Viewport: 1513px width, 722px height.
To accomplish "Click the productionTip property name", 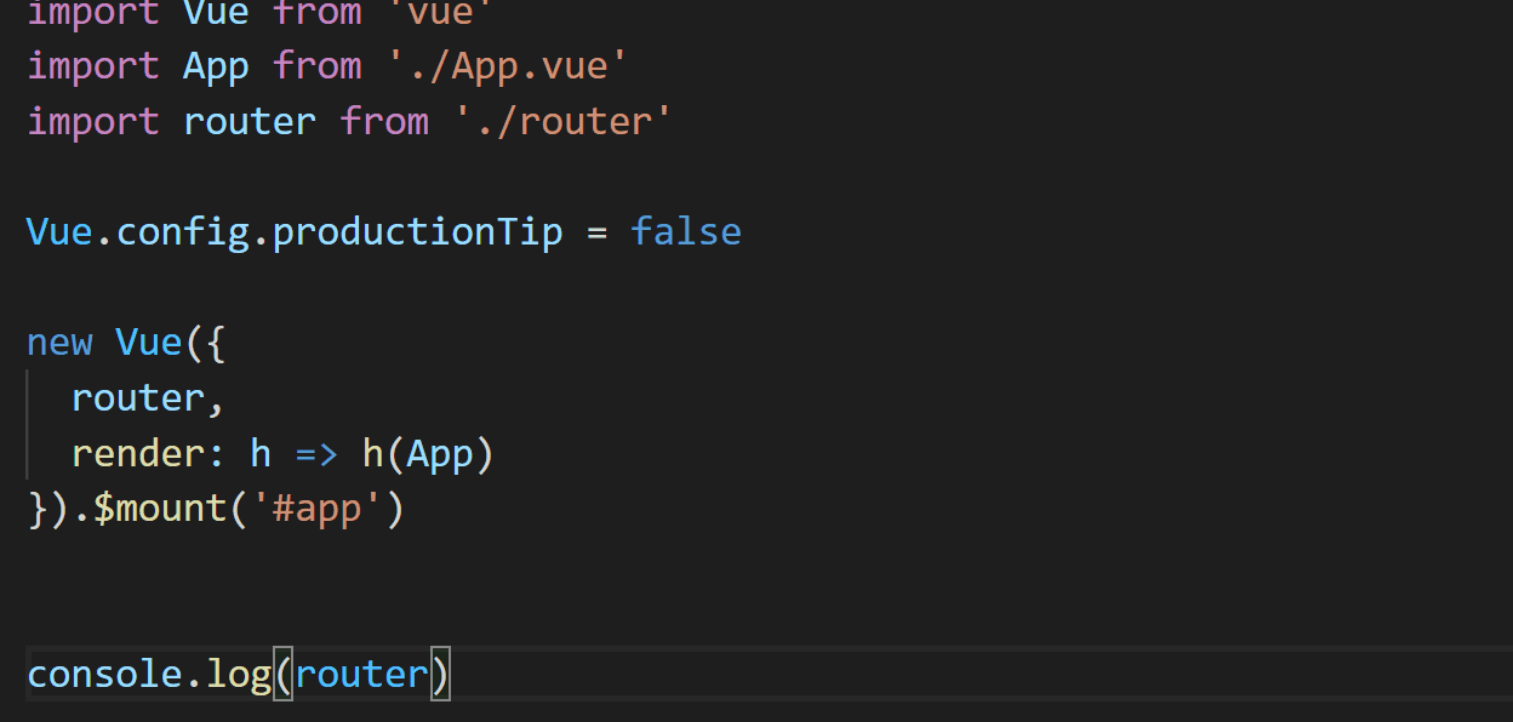I will pos(417,232).
